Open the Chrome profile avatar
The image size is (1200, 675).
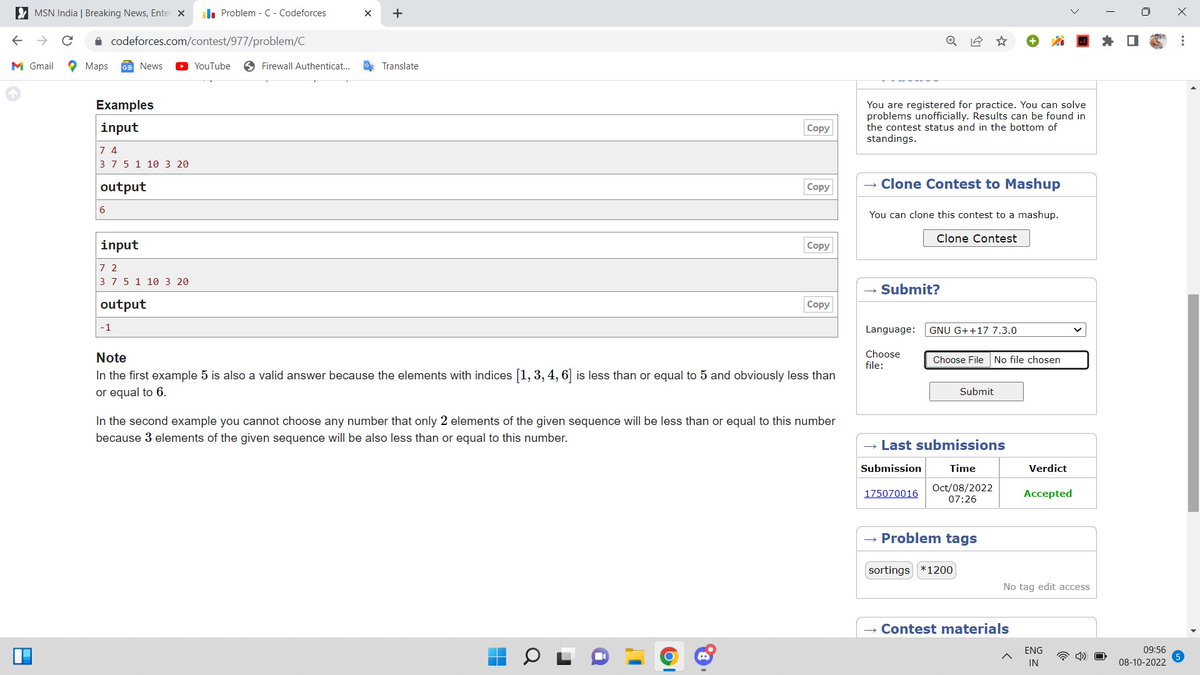pos(1158,41)
